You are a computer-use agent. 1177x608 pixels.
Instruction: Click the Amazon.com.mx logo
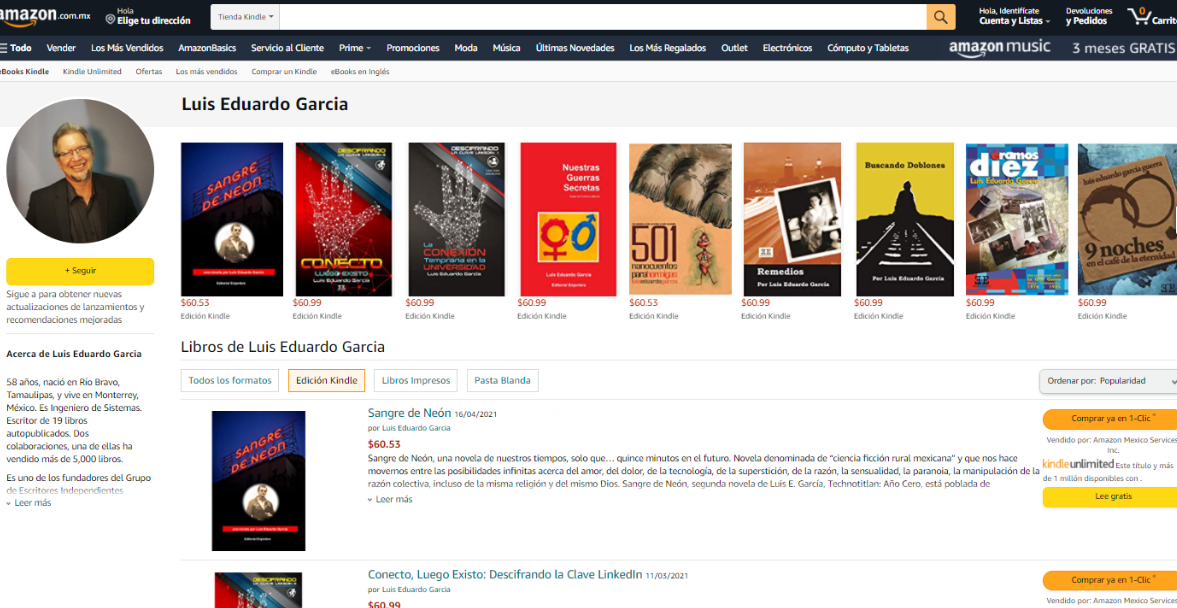tap(45, 17)
